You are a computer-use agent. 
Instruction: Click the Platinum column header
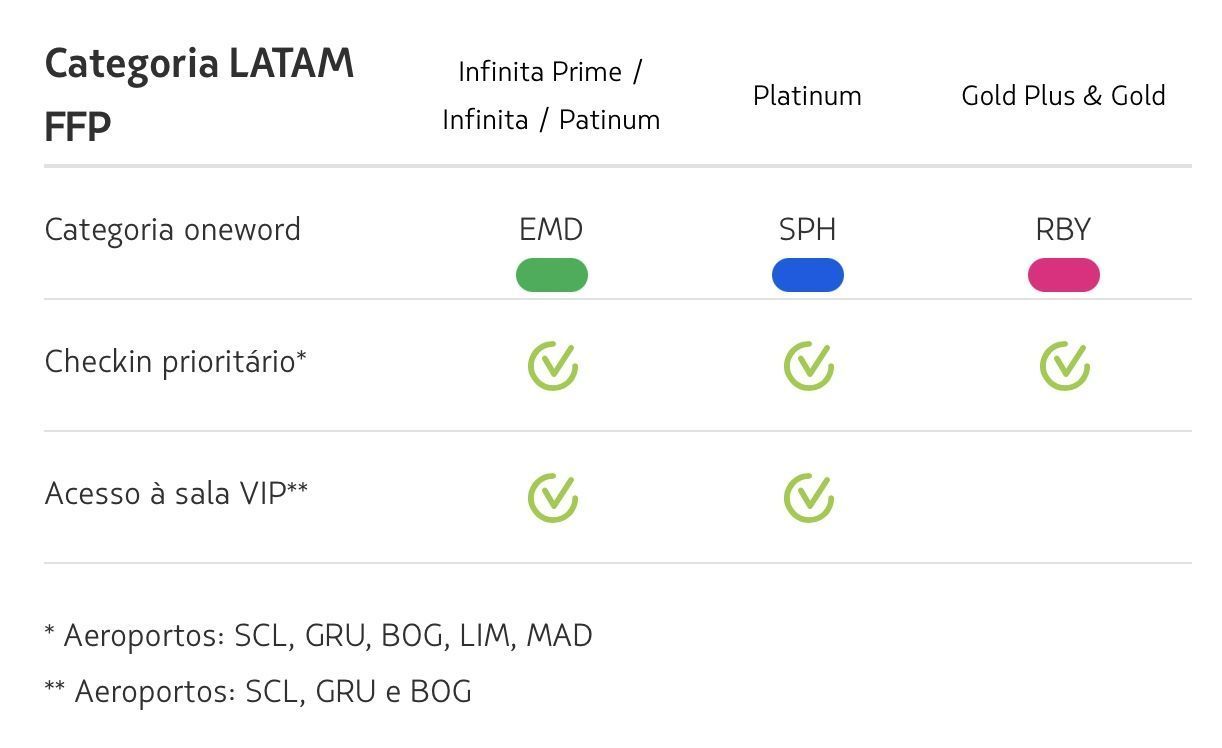pyautogui.click(x=807, y=96)
